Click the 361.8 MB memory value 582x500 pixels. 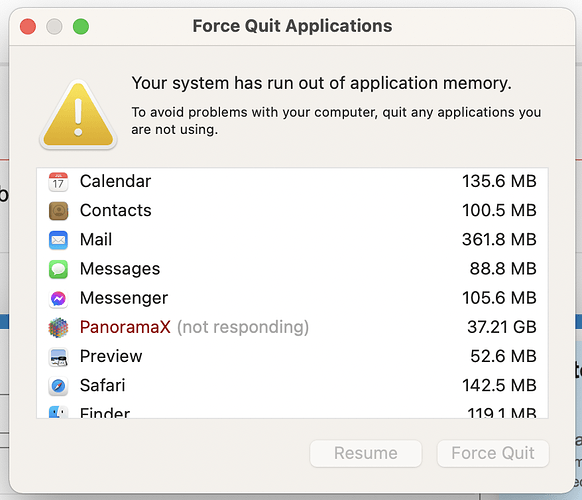[x=499, y=239]
